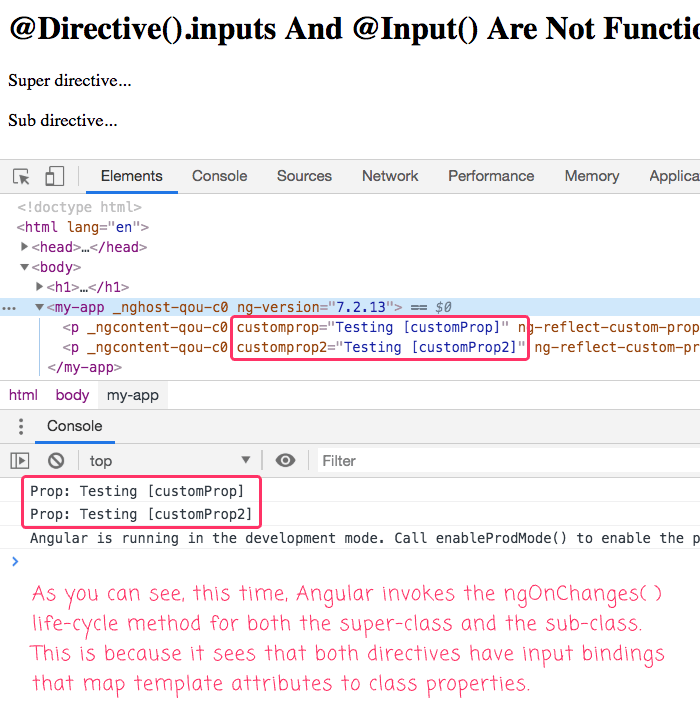Click the Prop: Testing [customProp2] log line
Screen dimensions: 700x716
(x=141, y=514)
